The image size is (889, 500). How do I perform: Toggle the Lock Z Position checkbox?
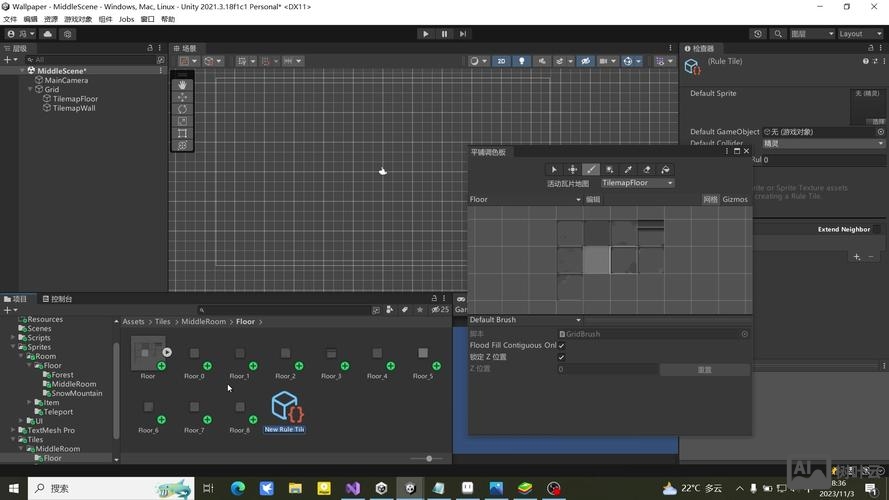click(561, 357)
